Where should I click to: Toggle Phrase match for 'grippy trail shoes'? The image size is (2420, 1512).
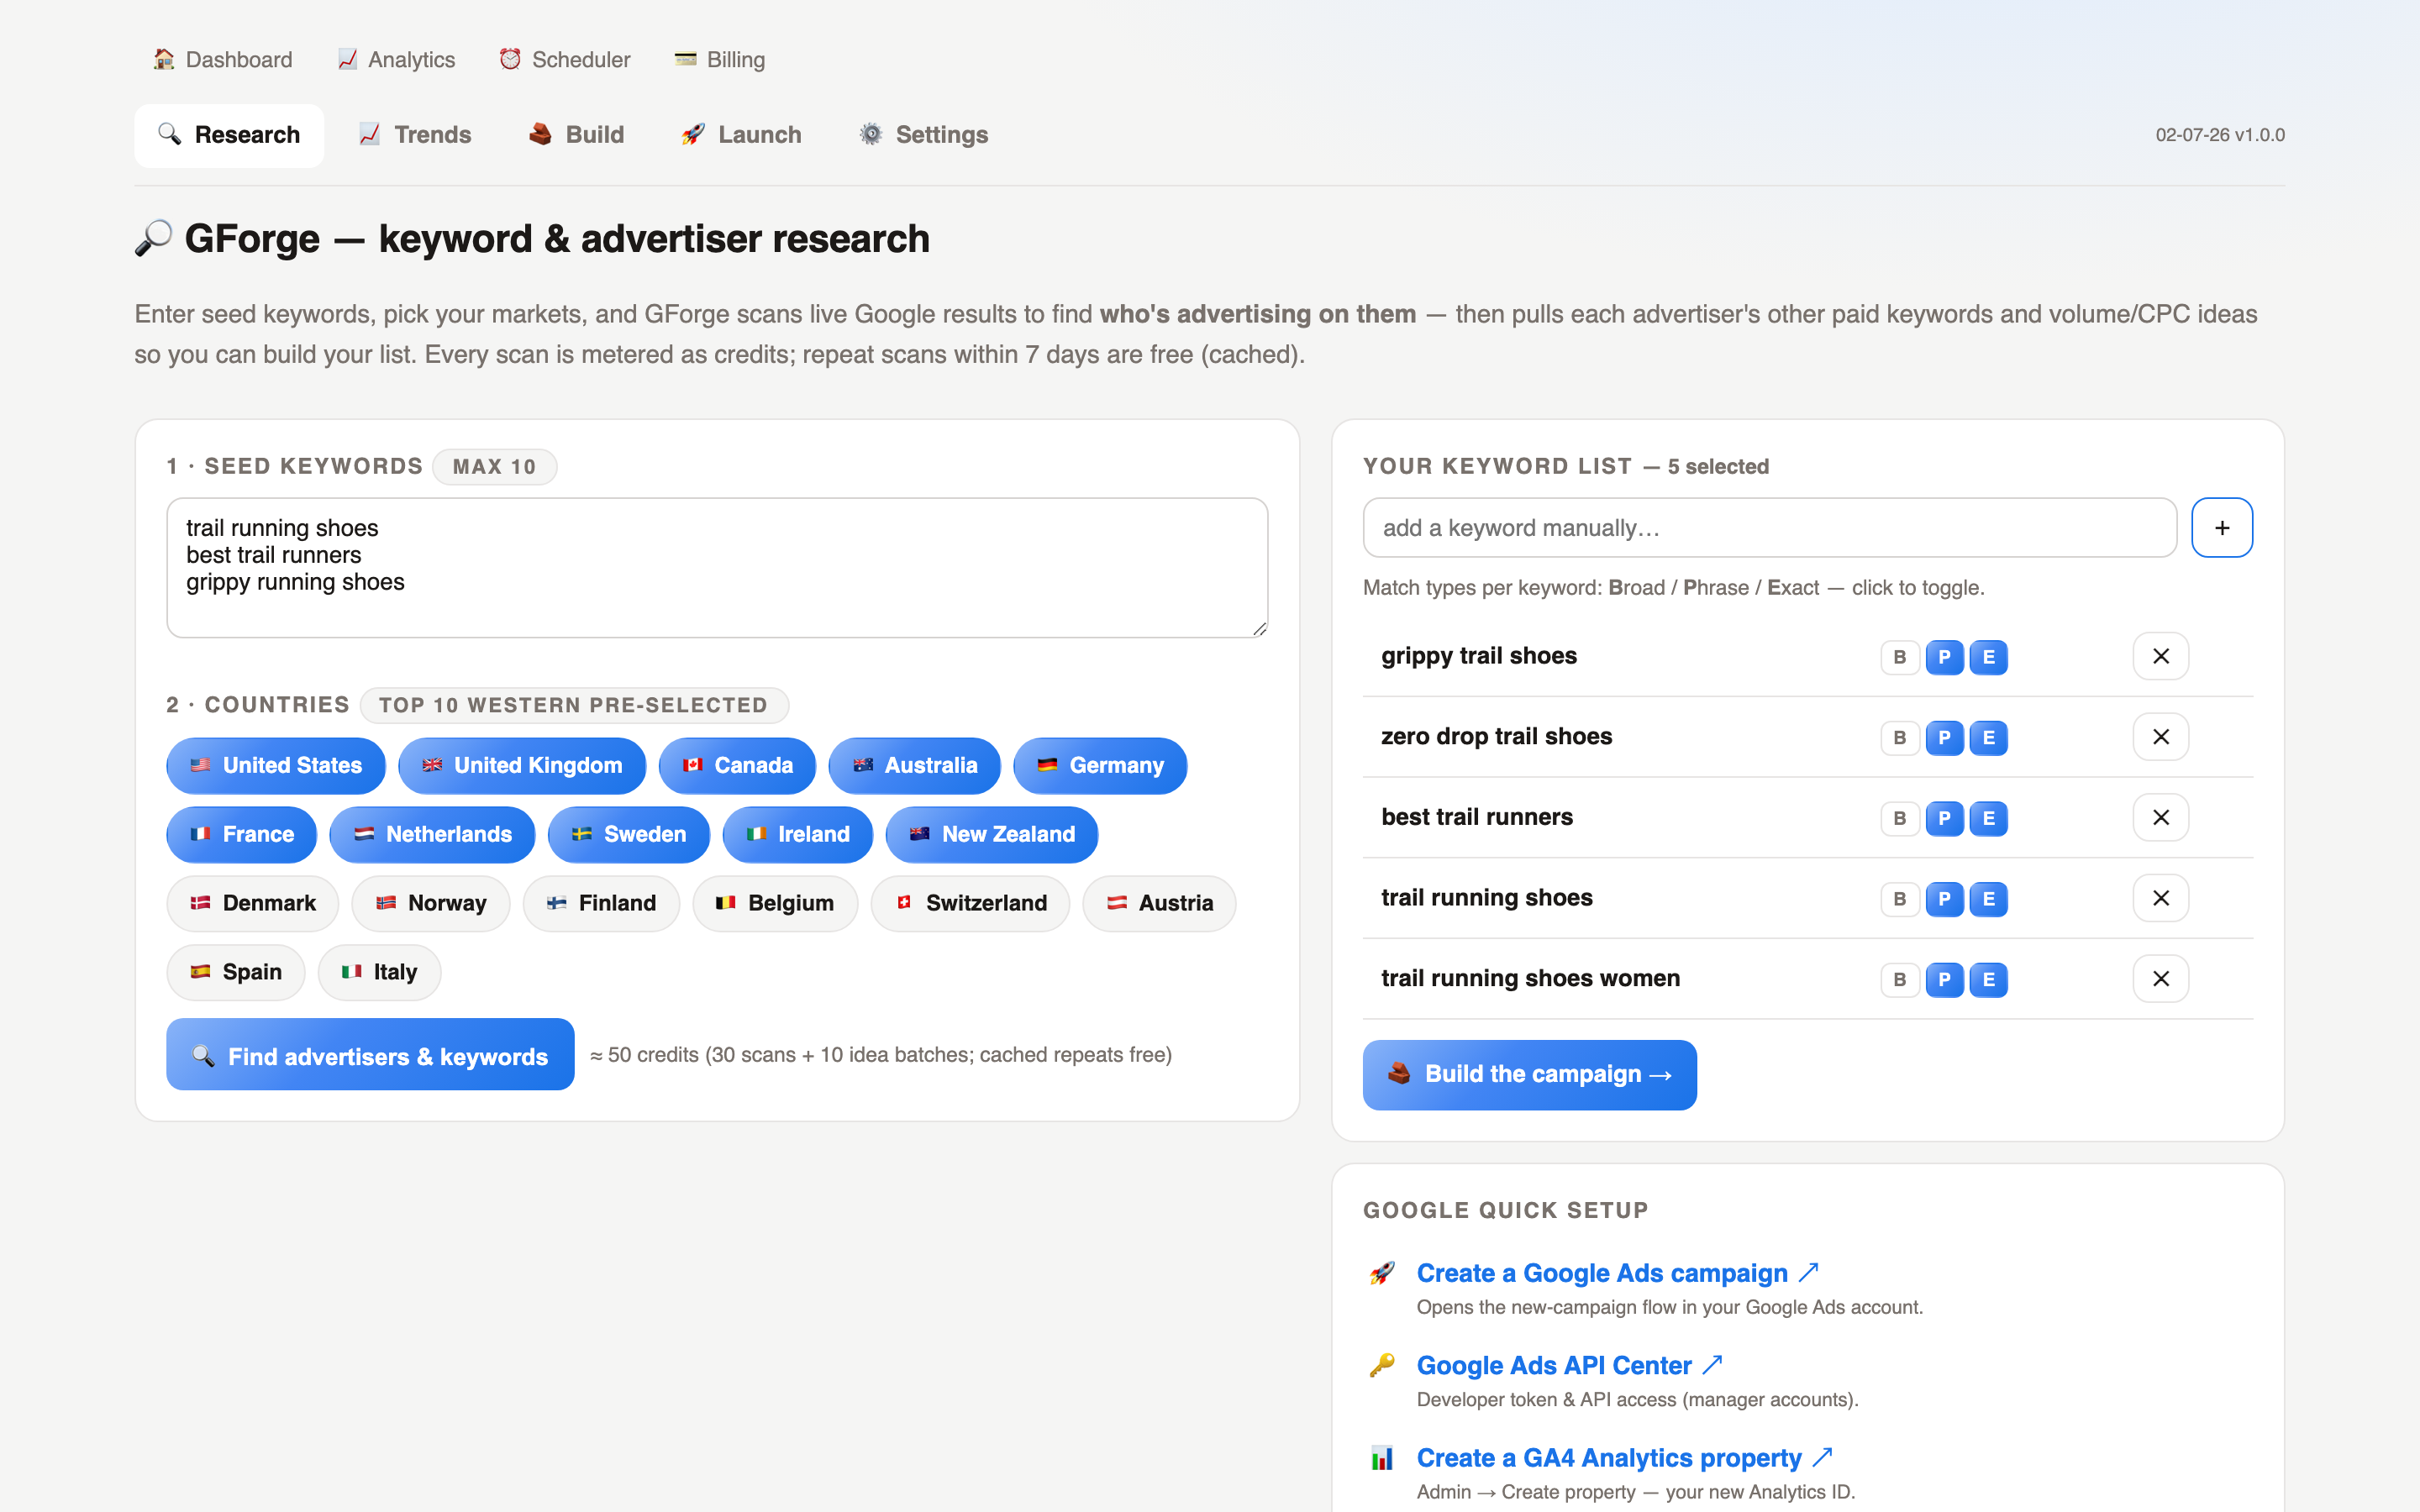[1944, 657]
